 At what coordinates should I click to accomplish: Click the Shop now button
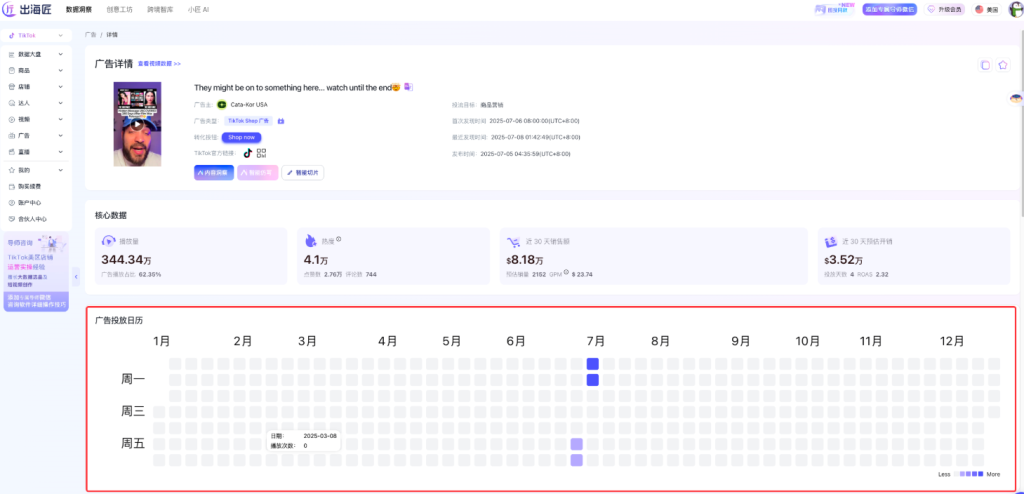(x=241, y=137)
